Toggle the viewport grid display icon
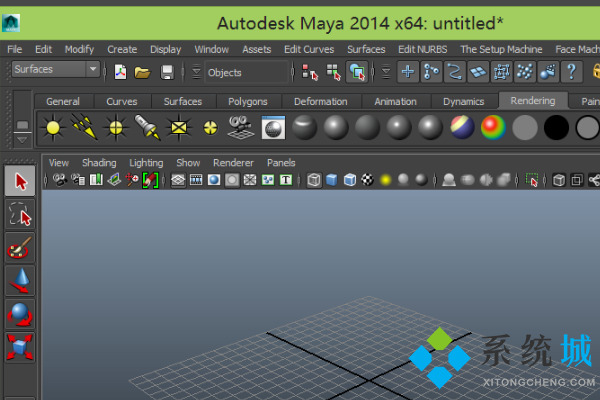600x400 pixels. coord(178,180)
